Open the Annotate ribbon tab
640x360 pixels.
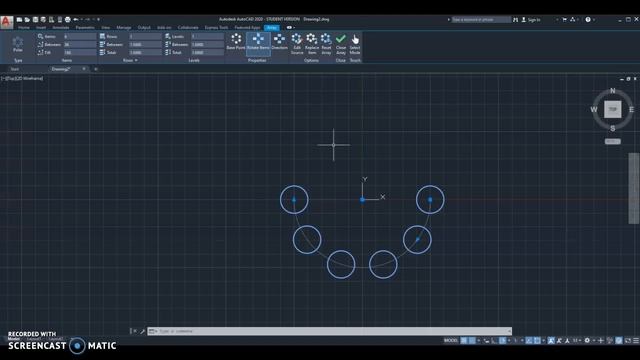[61, 28]
